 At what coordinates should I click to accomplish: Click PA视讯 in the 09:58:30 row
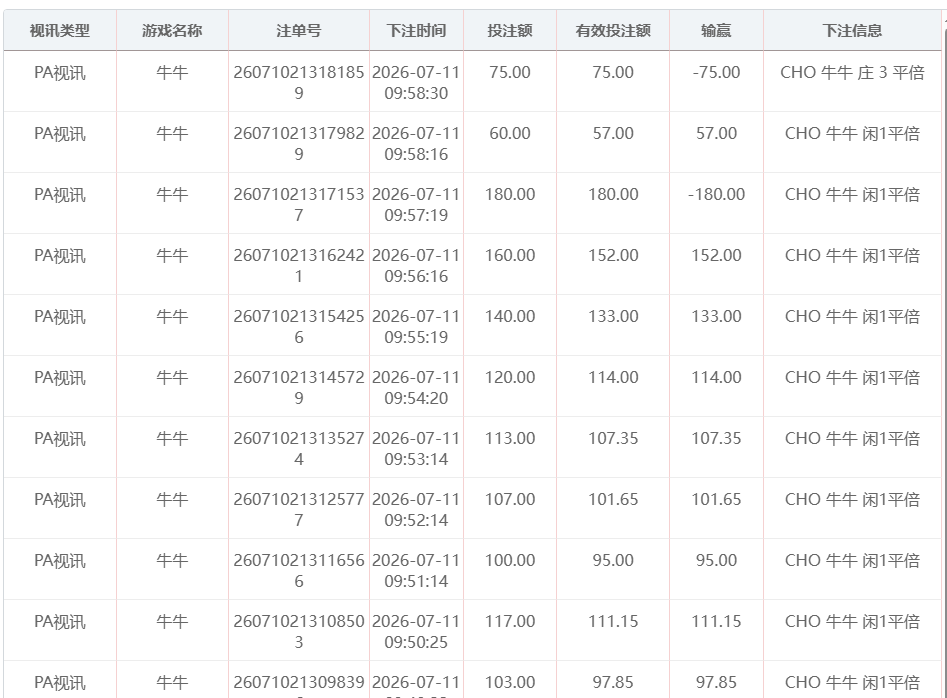[60, 72]
